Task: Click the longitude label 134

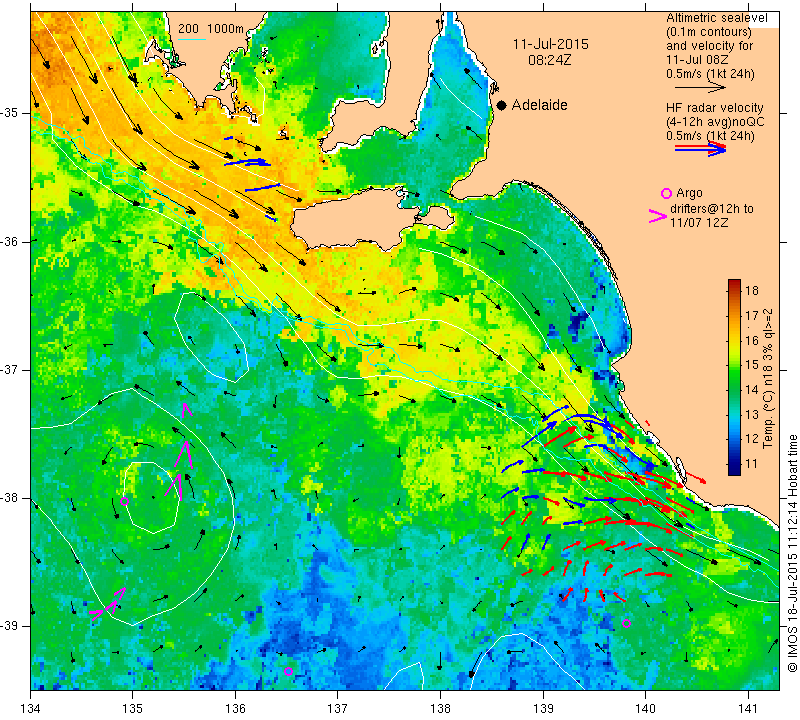Action: 30,709
